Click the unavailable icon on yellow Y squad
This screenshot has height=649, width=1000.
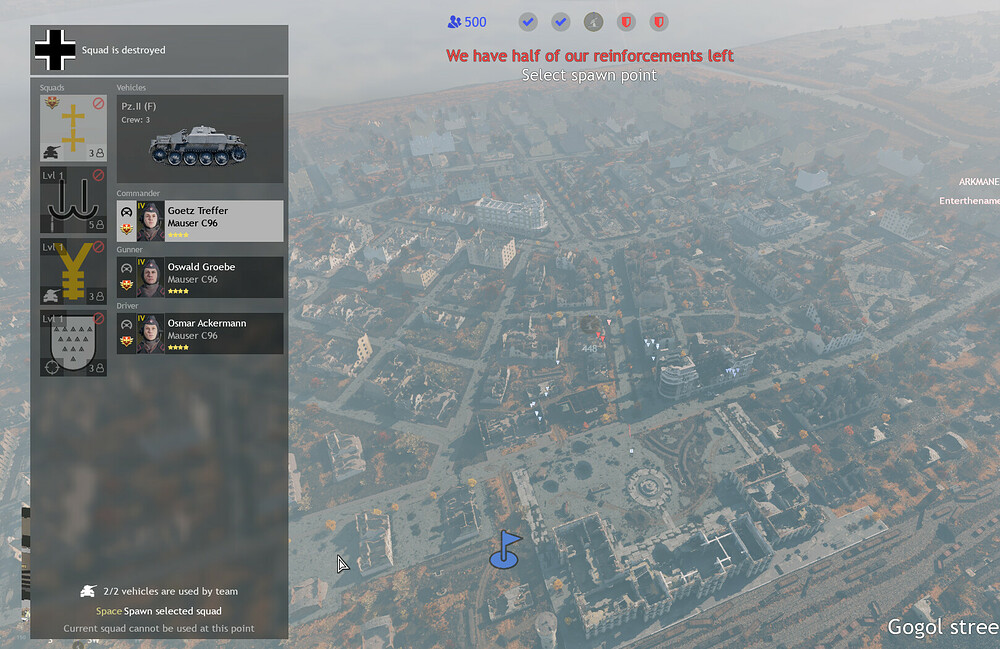[98, 247]
